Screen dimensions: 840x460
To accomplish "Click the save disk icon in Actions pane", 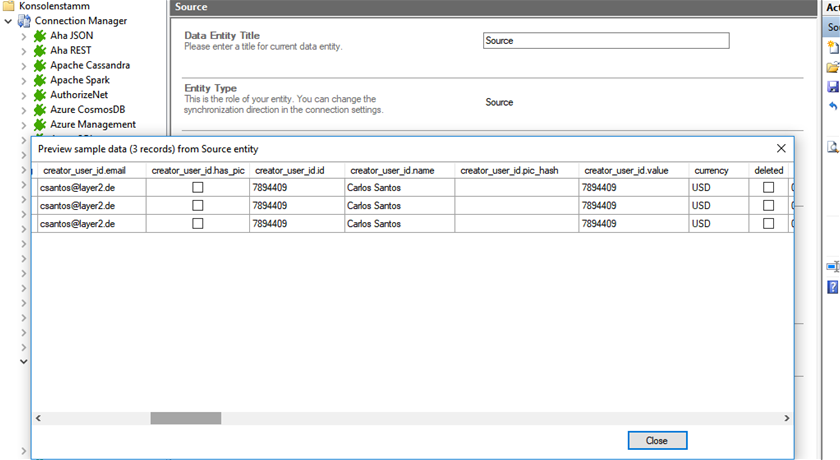I will (x=833, y=88).
